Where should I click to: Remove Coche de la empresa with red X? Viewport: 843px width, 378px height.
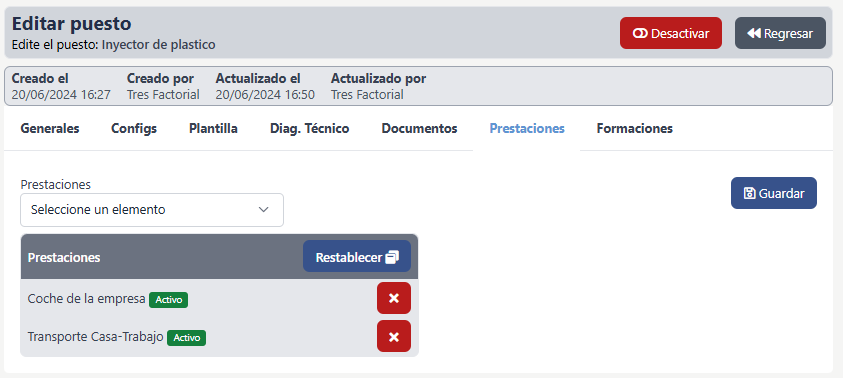point(394,298)
